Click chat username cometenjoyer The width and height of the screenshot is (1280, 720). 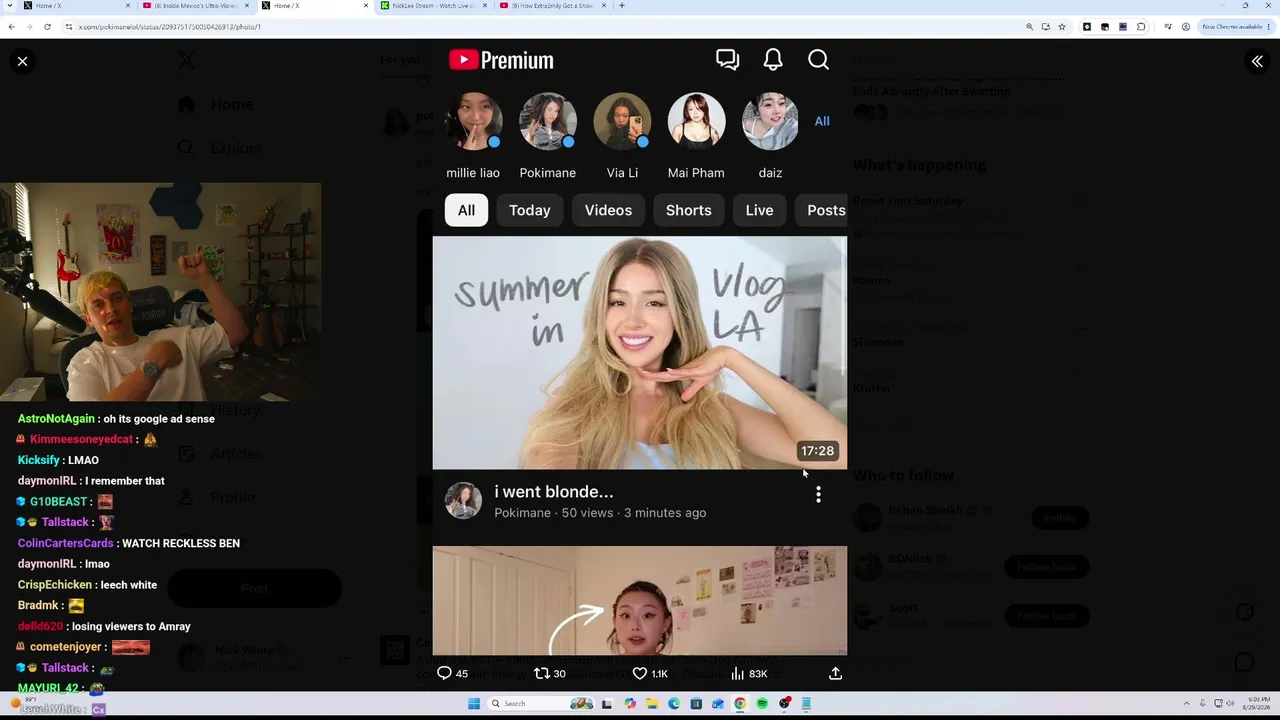coord(67,647)
